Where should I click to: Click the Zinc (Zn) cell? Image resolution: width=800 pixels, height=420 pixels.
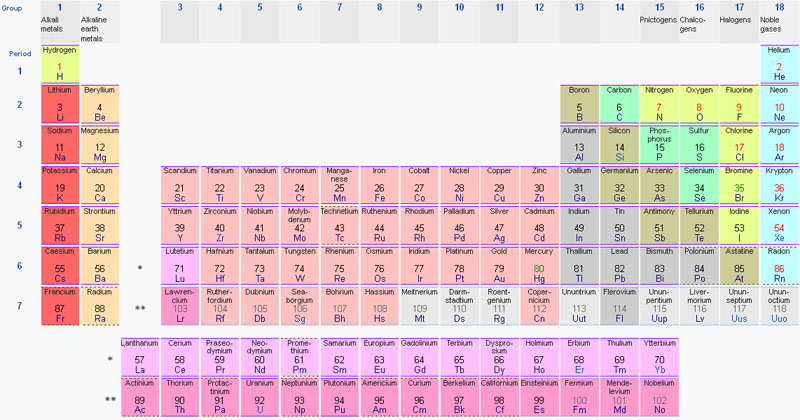point(539,185)
